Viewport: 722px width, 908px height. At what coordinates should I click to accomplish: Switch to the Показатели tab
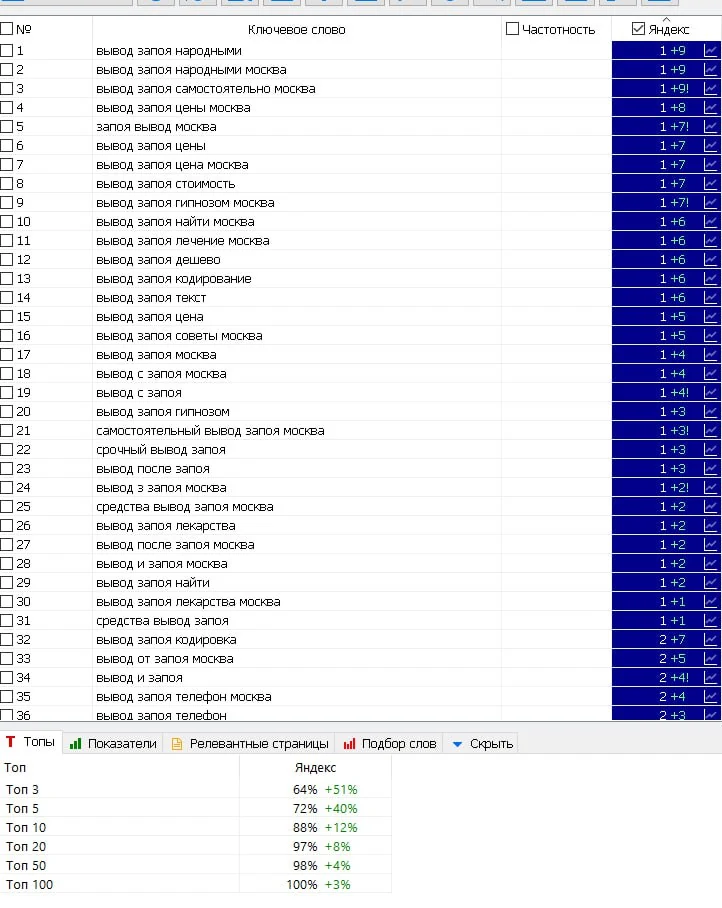(113, 744)
